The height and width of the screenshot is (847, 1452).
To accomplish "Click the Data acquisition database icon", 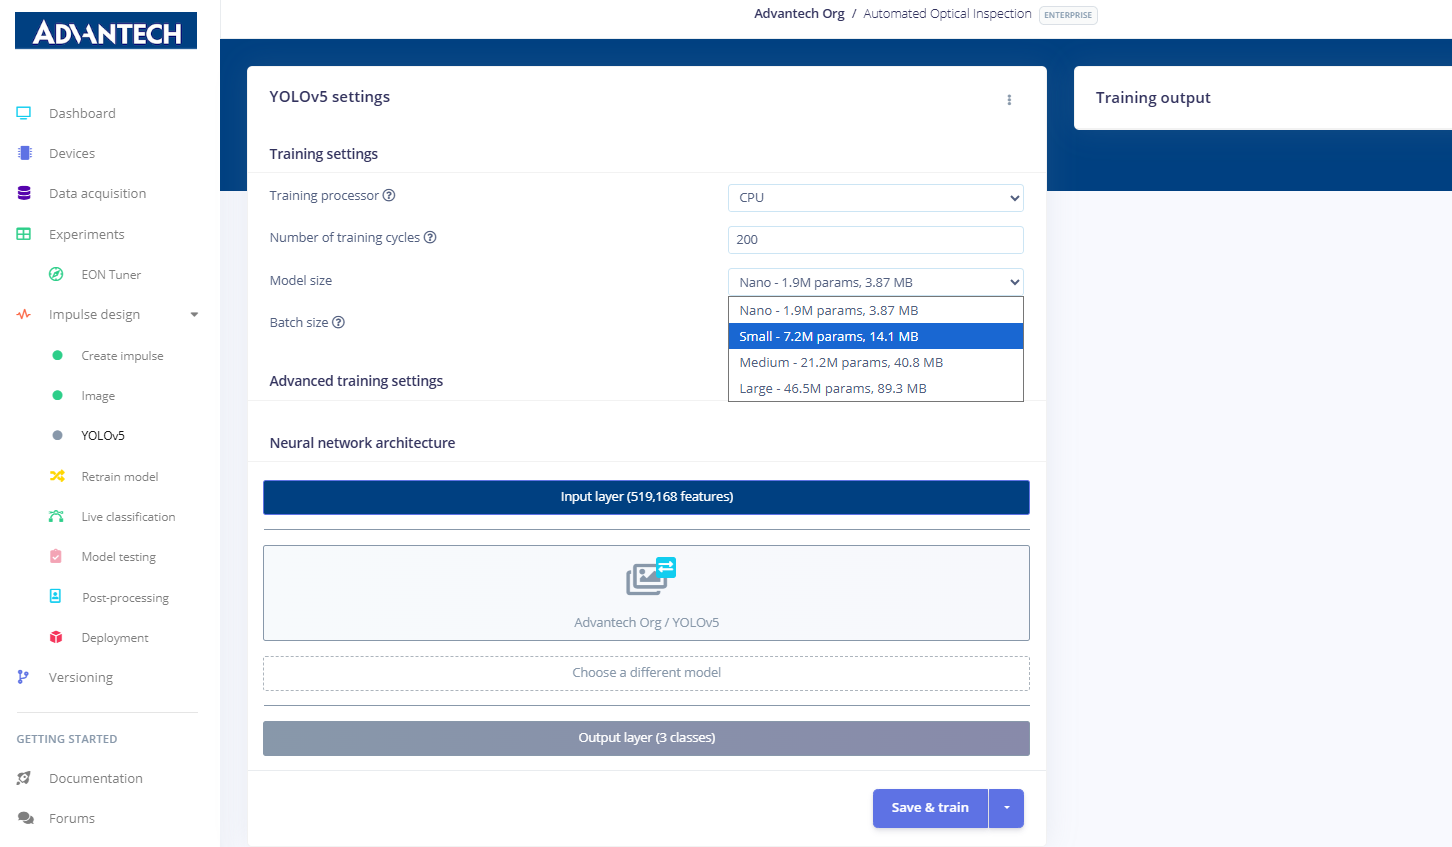I will tap(24, 193).
